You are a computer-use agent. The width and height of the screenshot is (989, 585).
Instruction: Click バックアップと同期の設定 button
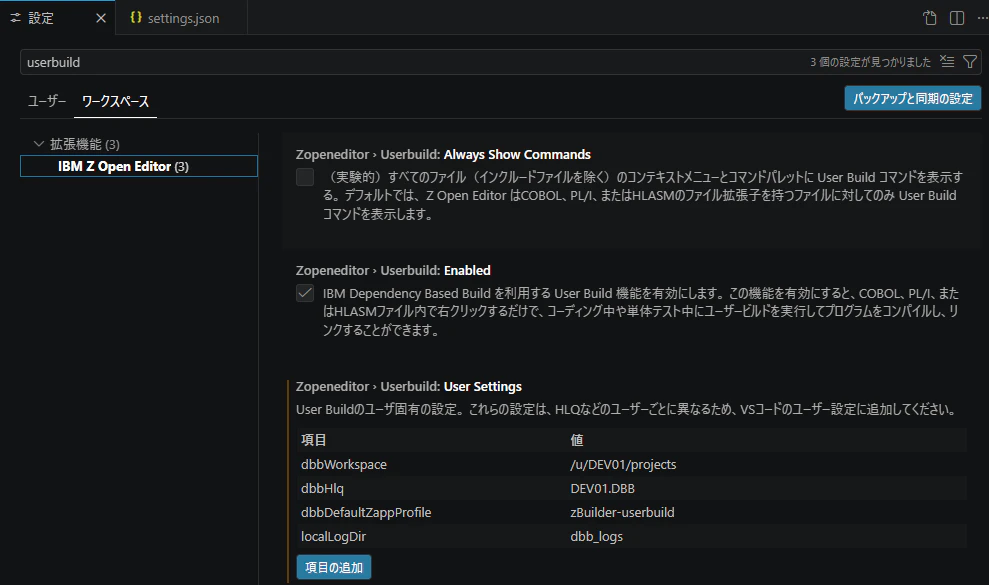[x=913, y=98]
